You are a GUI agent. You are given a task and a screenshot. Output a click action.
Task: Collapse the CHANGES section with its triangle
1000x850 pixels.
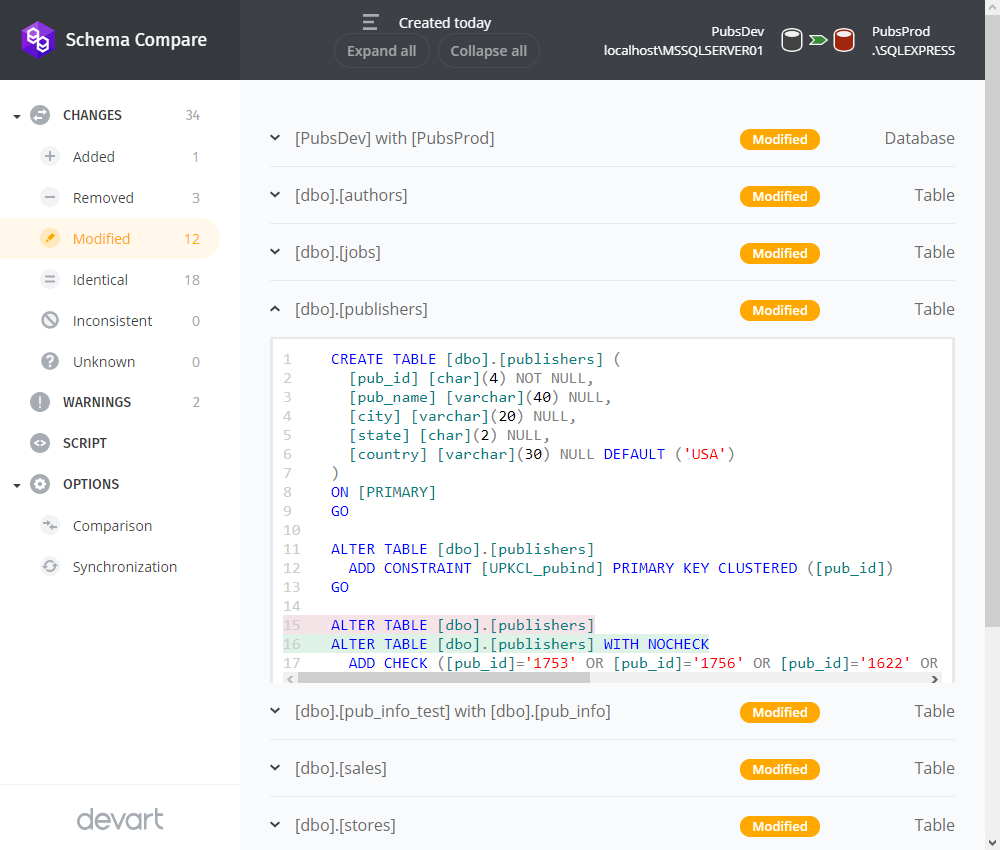(x=17, y=117)
